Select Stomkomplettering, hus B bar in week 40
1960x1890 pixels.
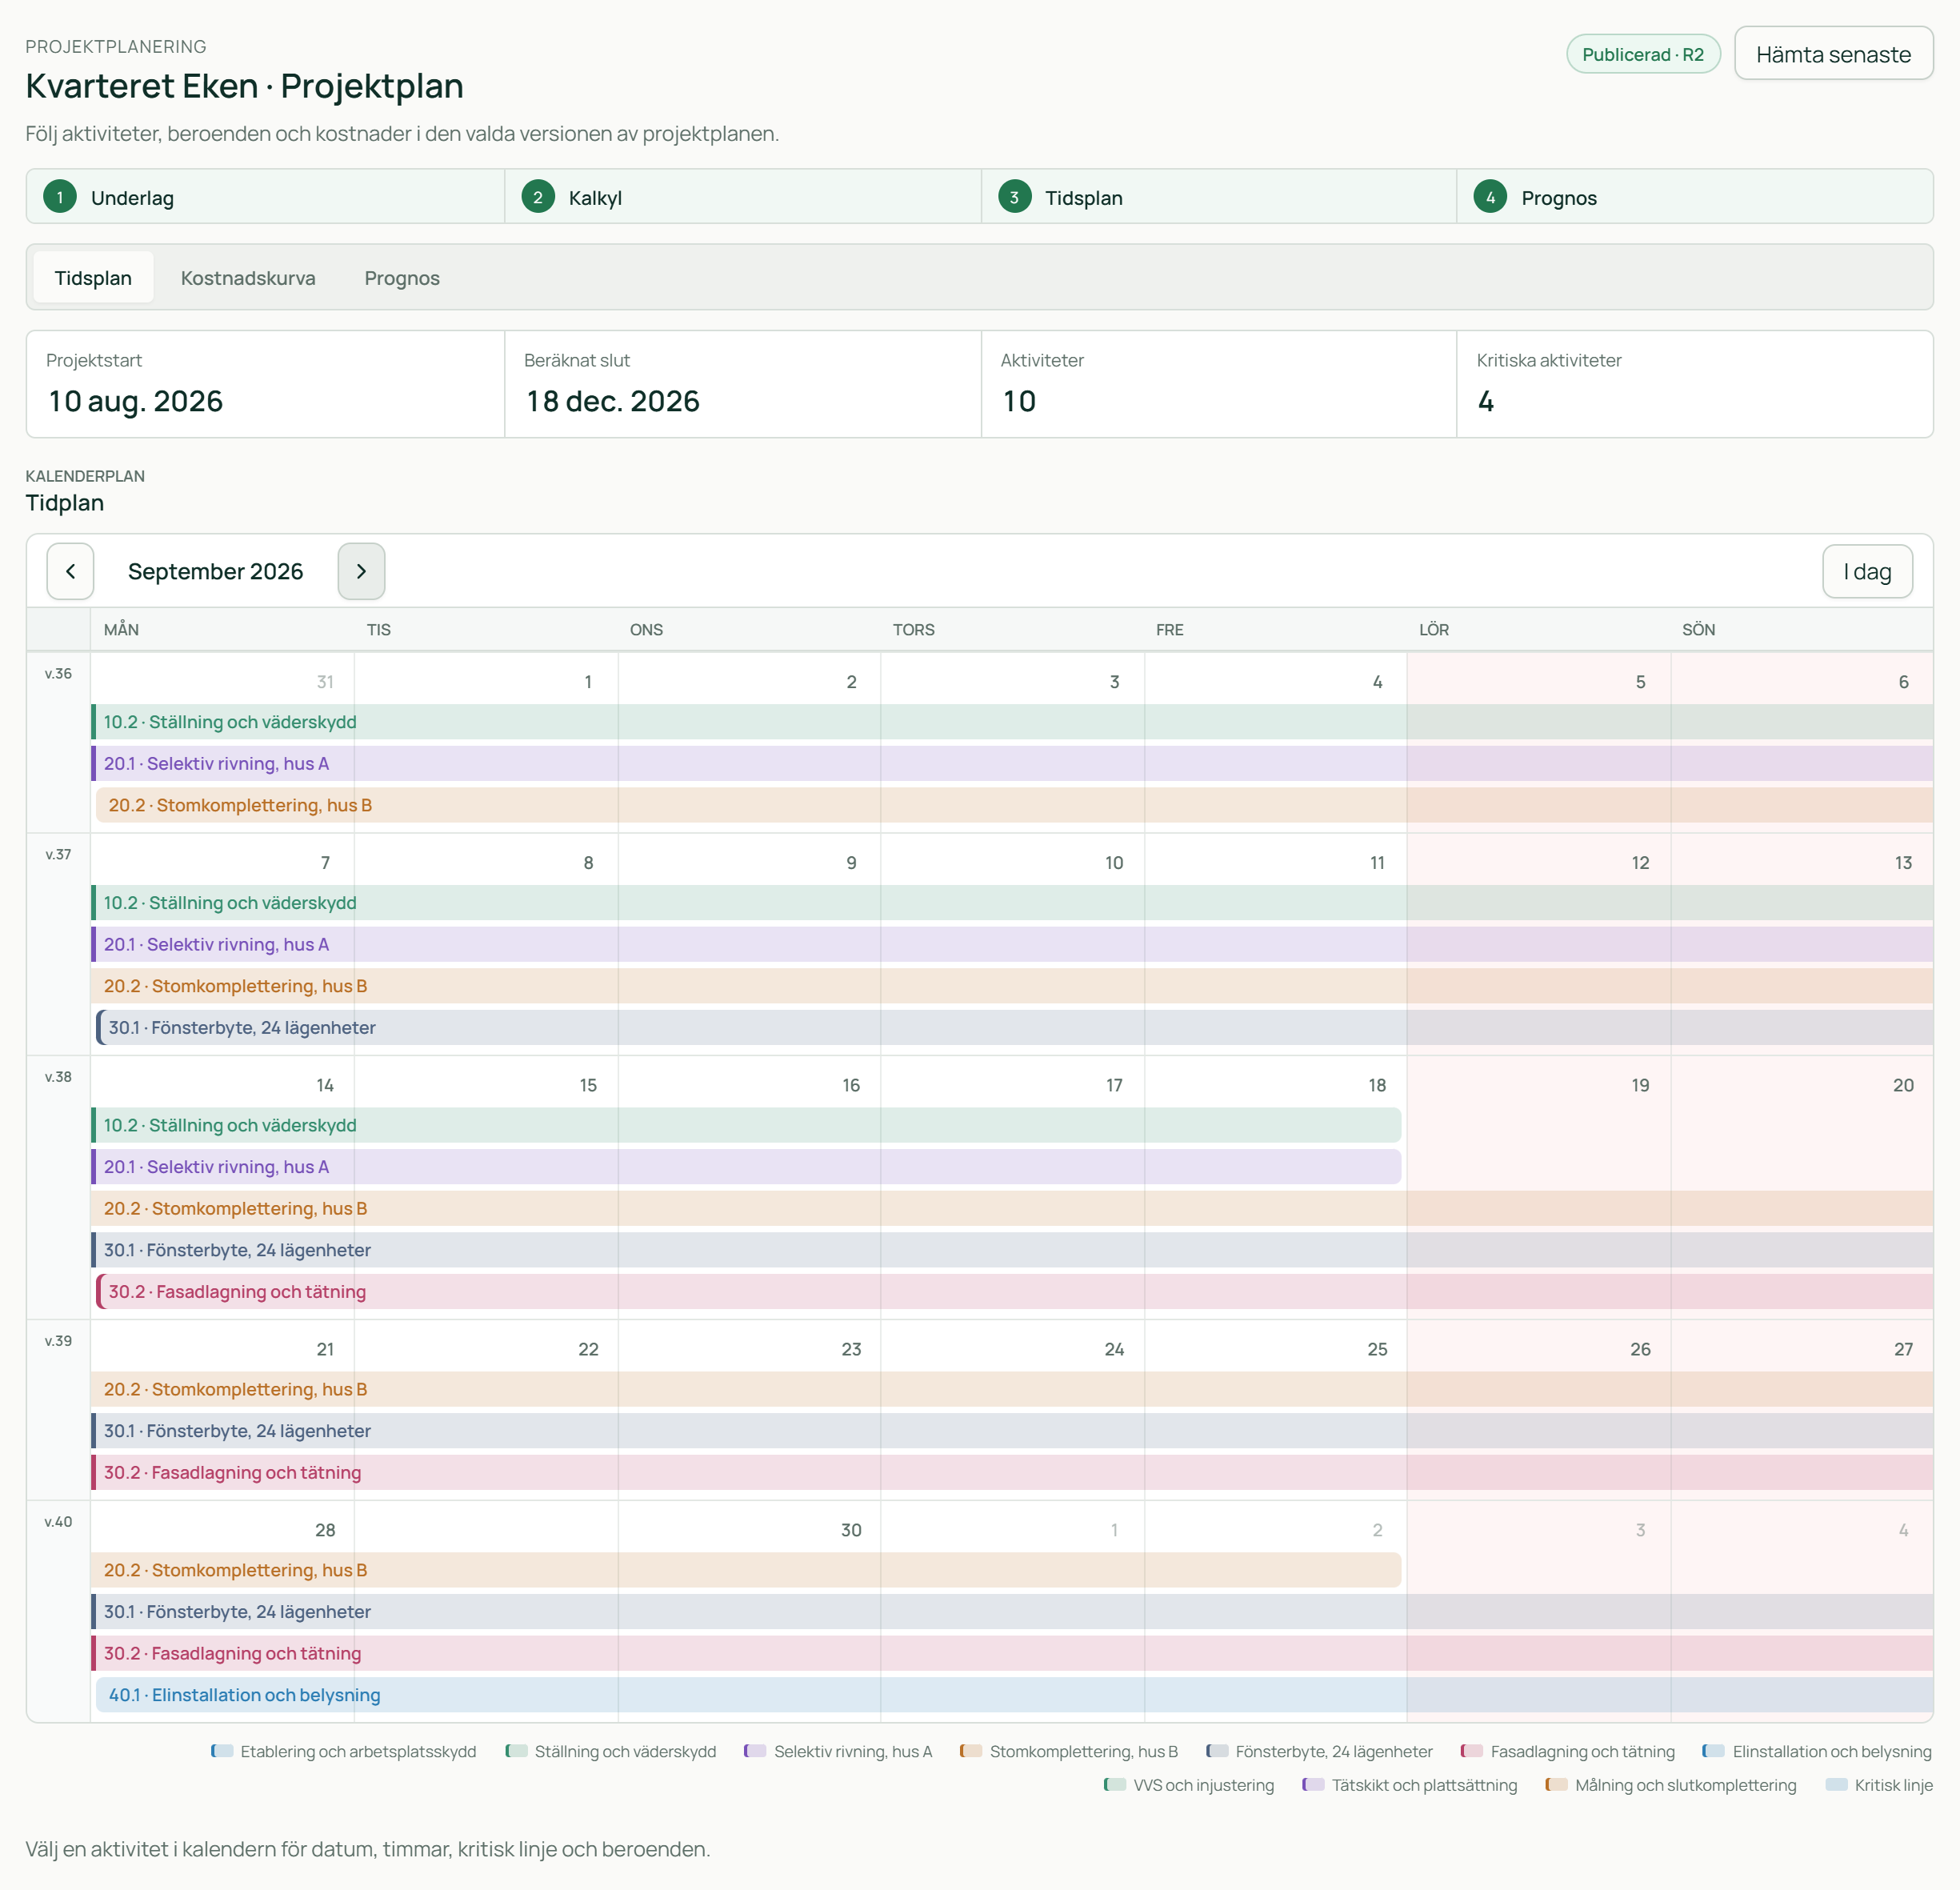pos(746,1570)
